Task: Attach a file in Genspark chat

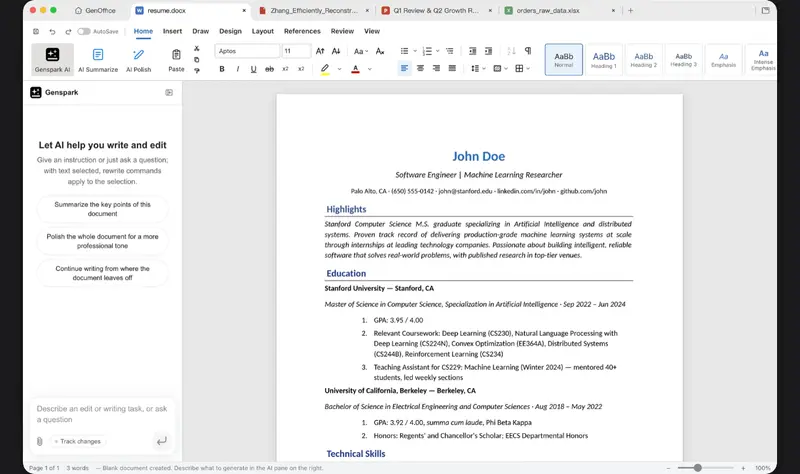Action: tap(39, 441)
